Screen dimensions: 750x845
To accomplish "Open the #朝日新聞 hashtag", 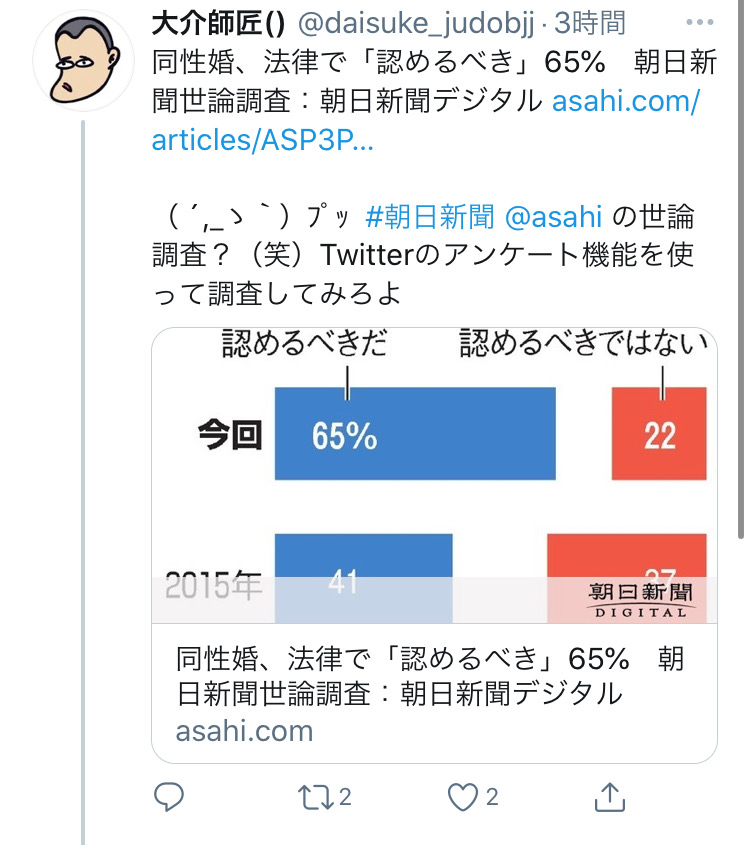I will click(429, 217).
